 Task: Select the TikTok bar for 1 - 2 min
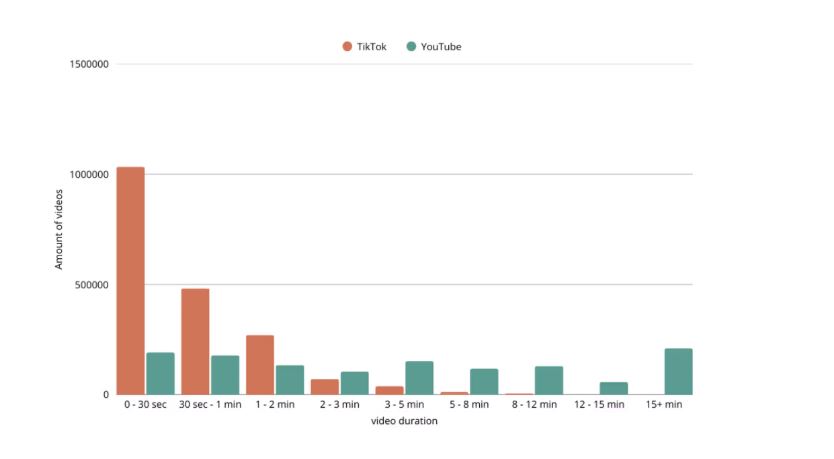pos(260,365)
